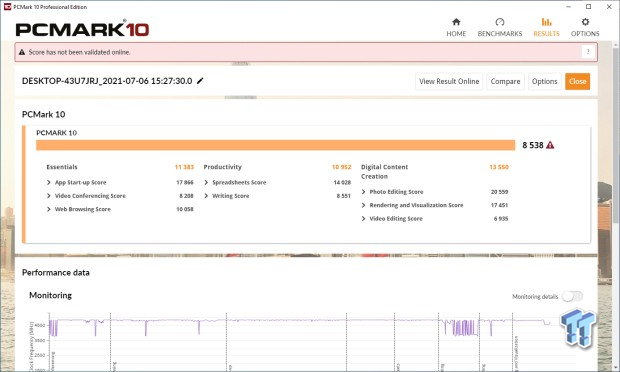Click App Start-up score value 17 866
Screen dimensions: 620x372
point(185,182)
